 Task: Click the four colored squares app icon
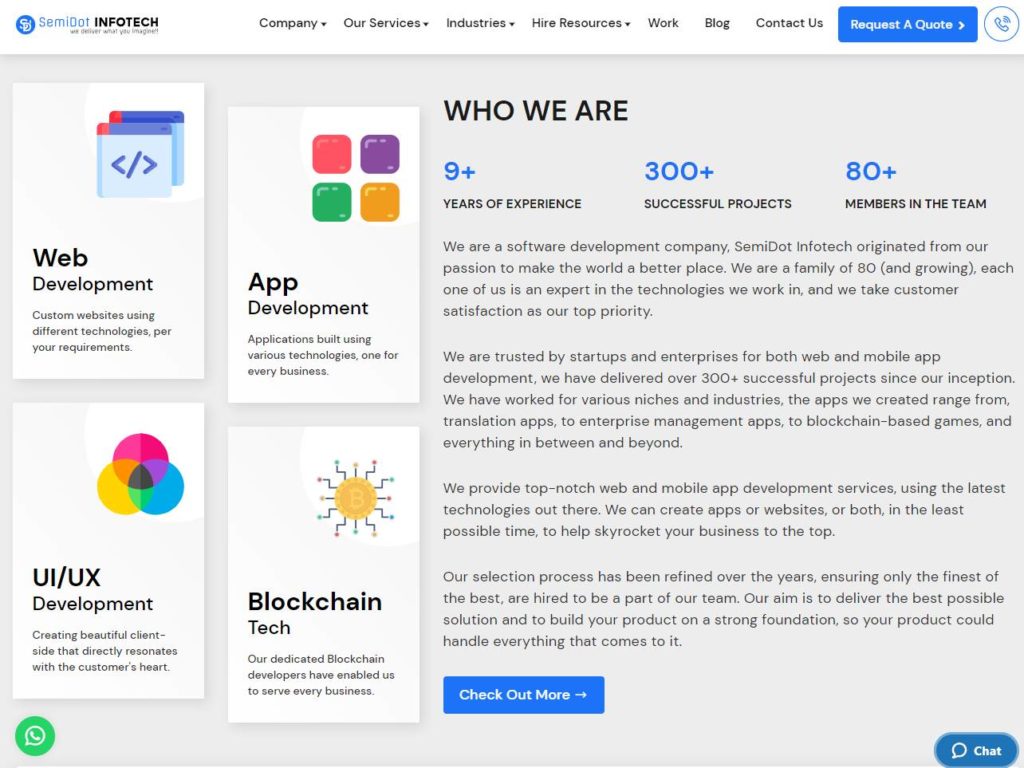(x=356, y=178)
